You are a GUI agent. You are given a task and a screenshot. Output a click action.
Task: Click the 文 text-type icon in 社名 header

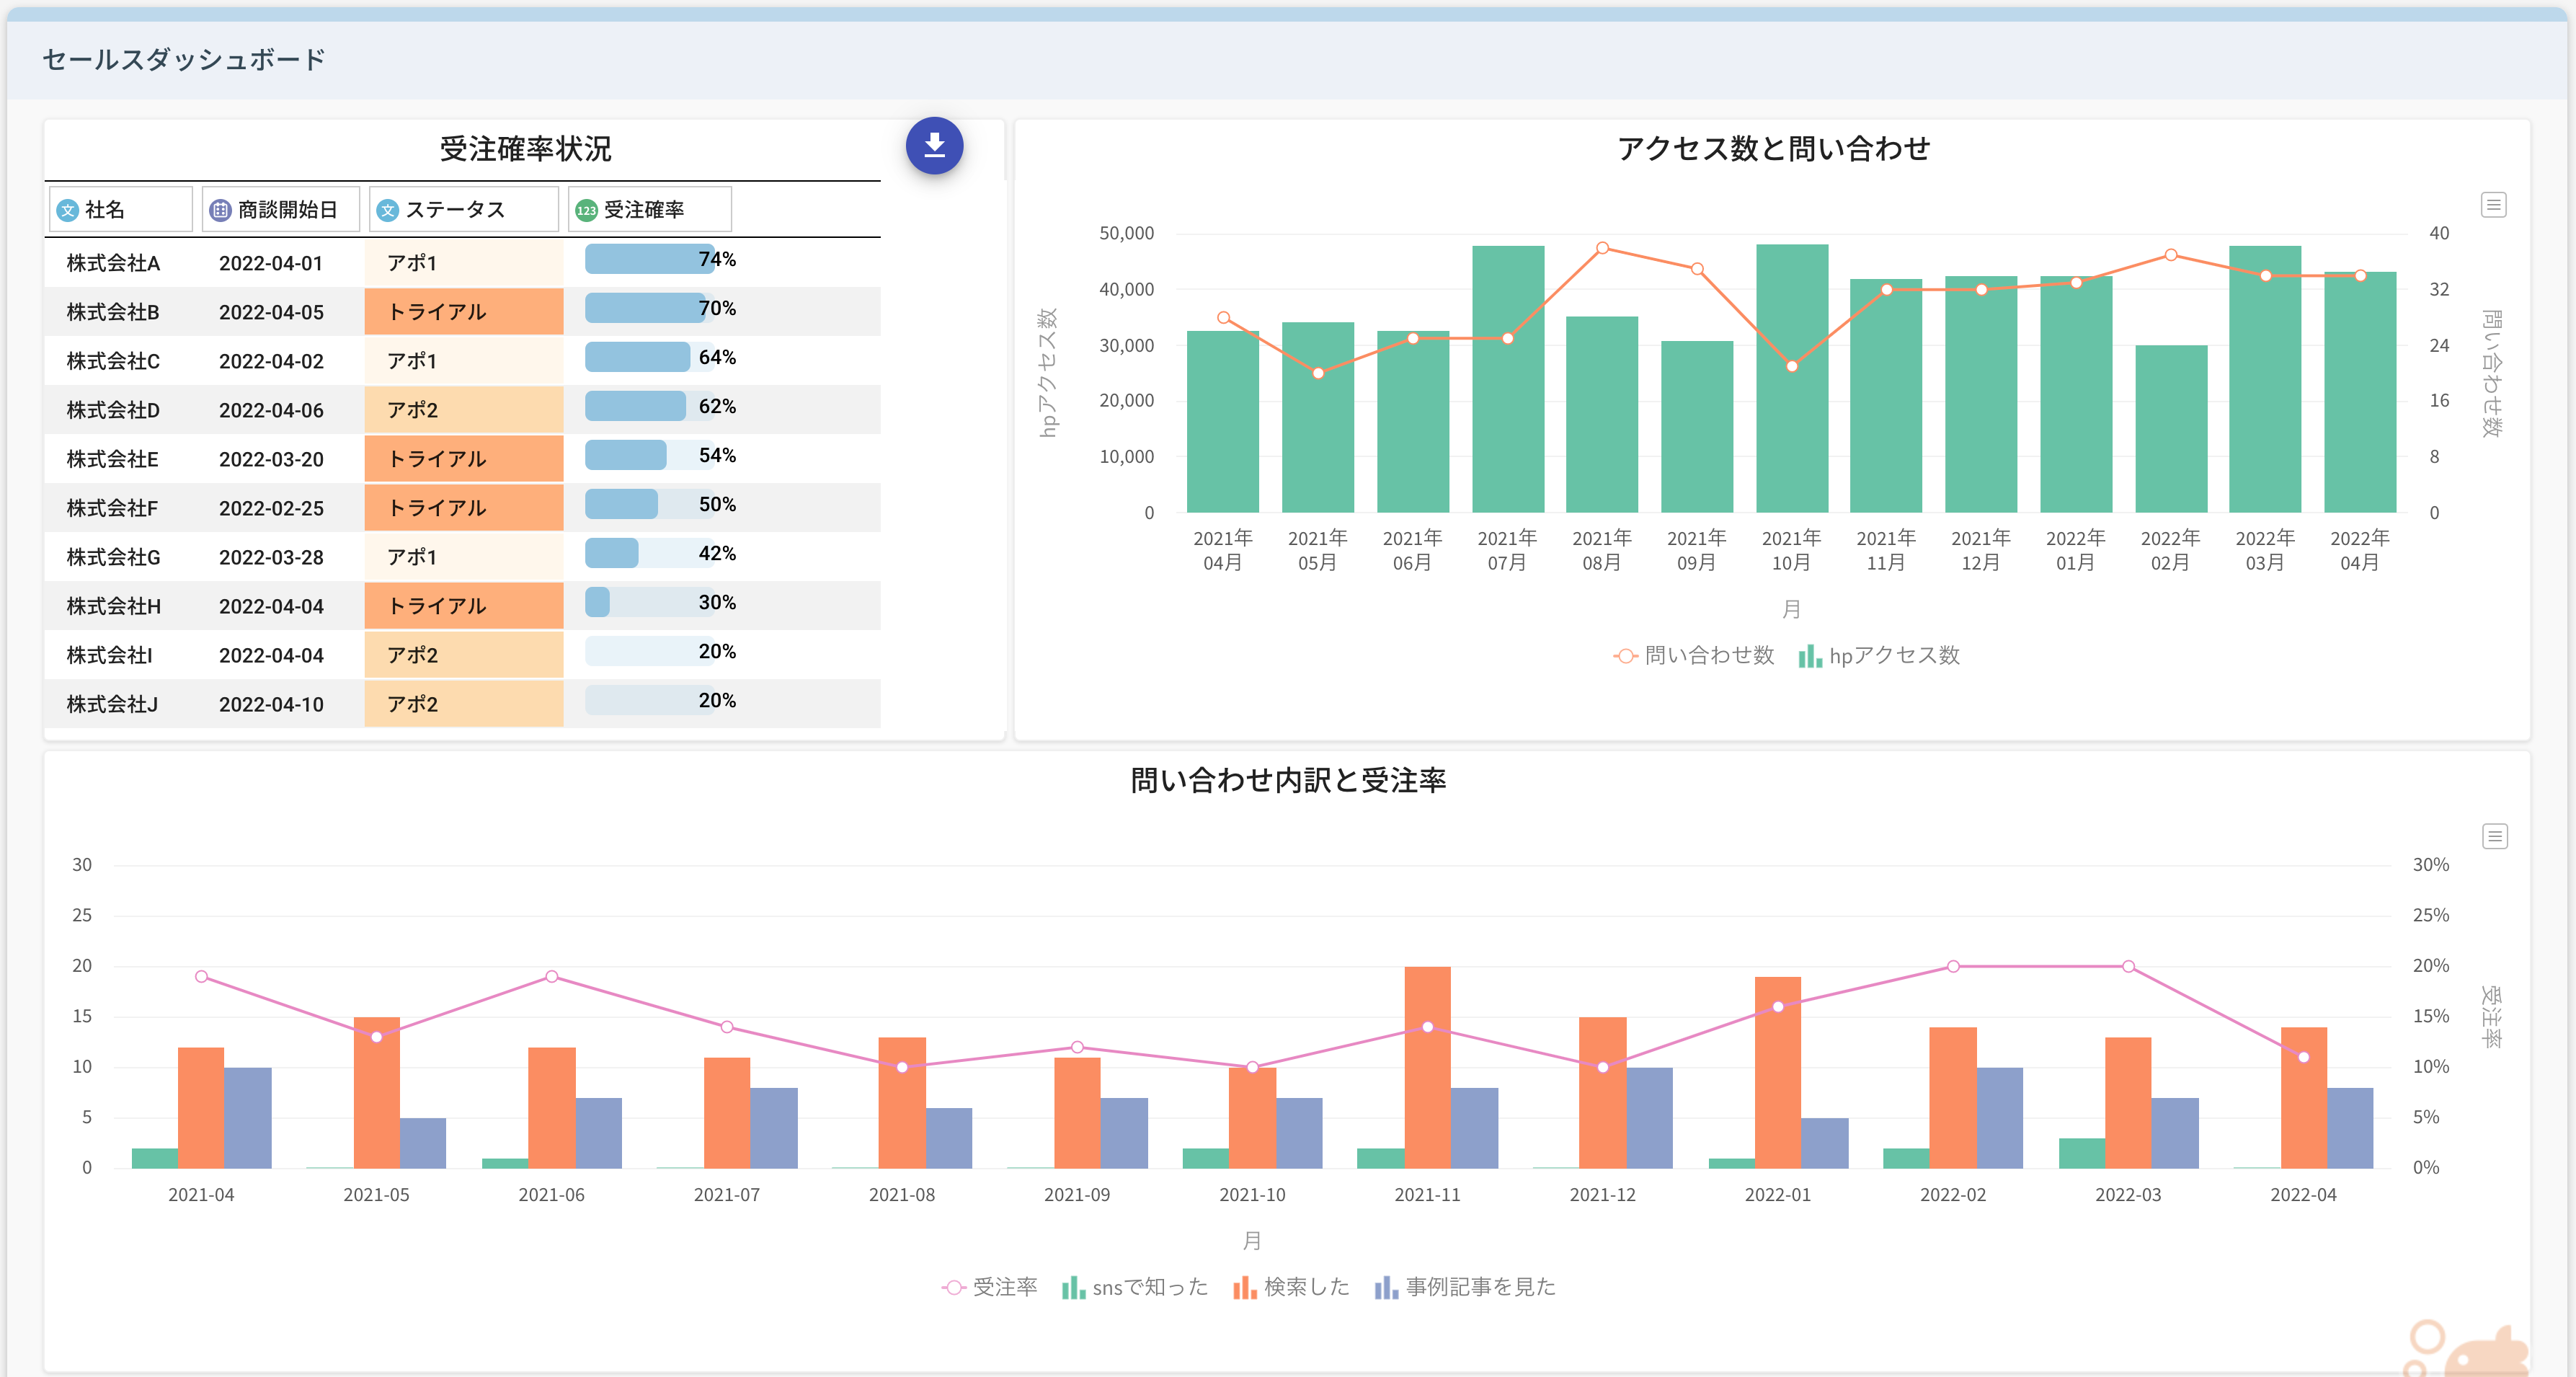[x=67, y=209]
